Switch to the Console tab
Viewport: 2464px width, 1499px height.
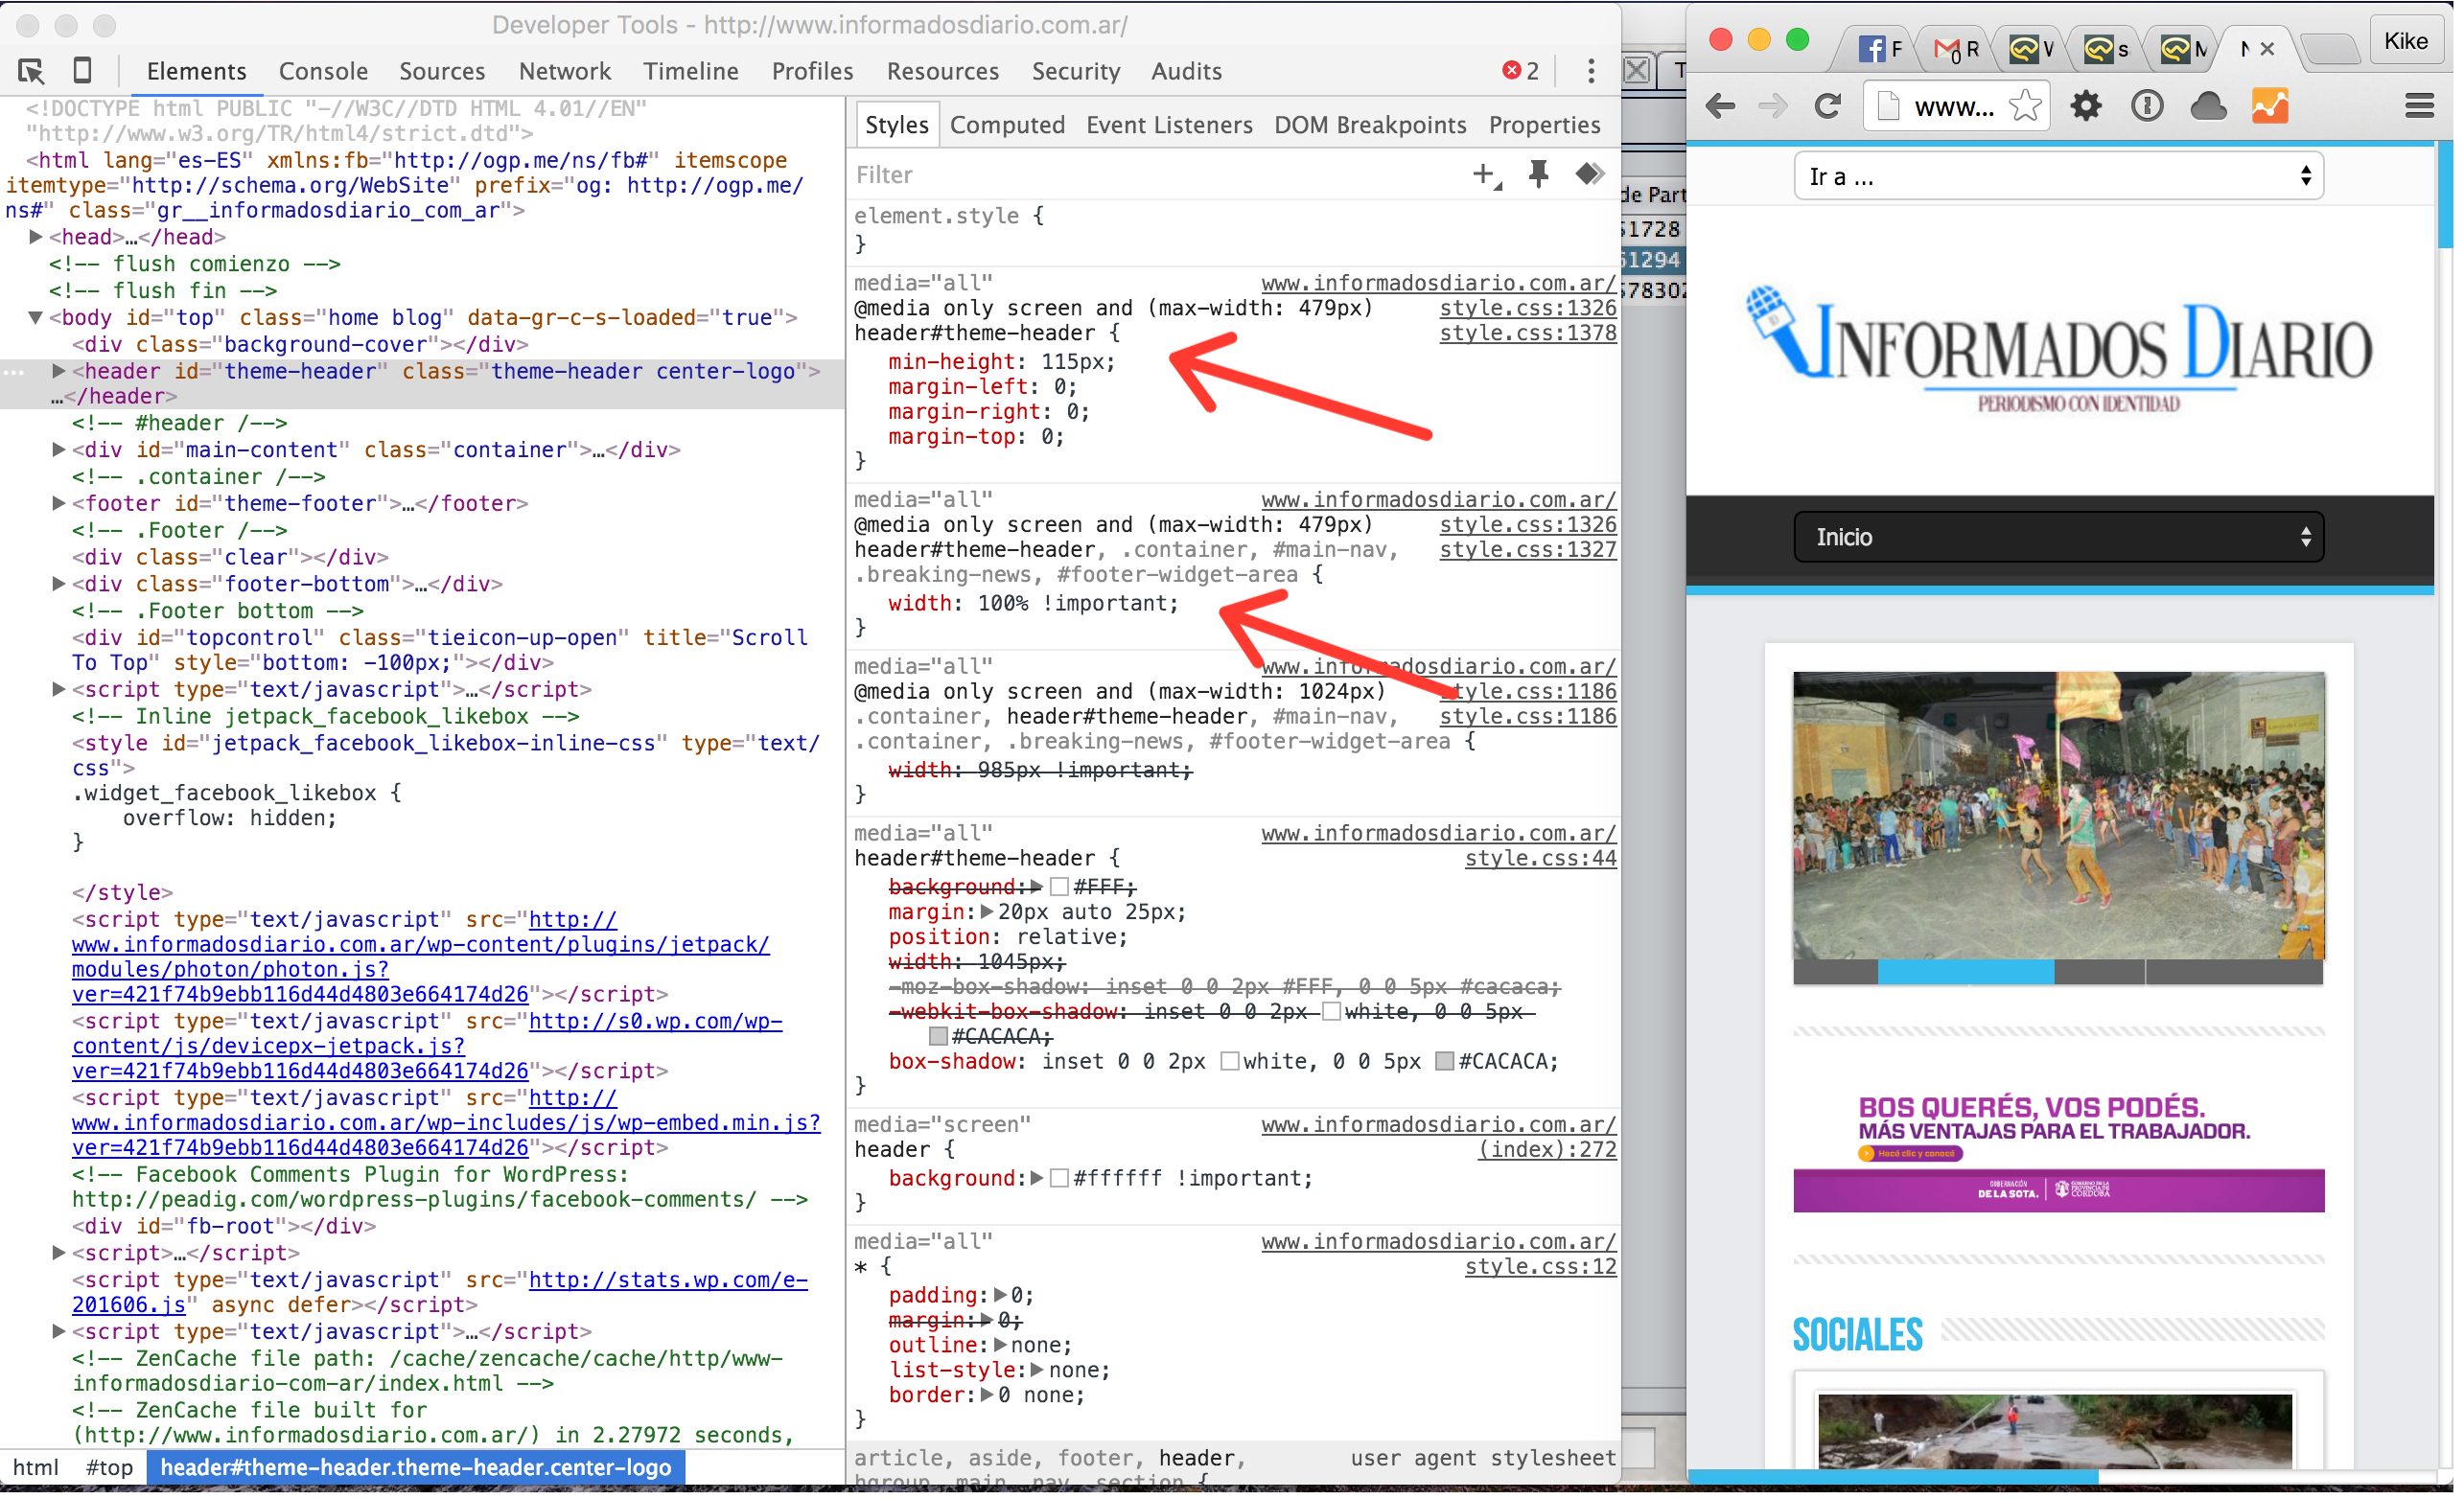coord(323,71)
